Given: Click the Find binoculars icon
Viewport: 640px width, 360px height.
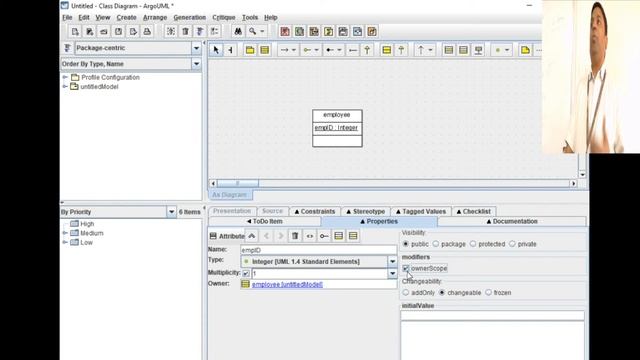Looking at the screenshot, I should 238,31.
